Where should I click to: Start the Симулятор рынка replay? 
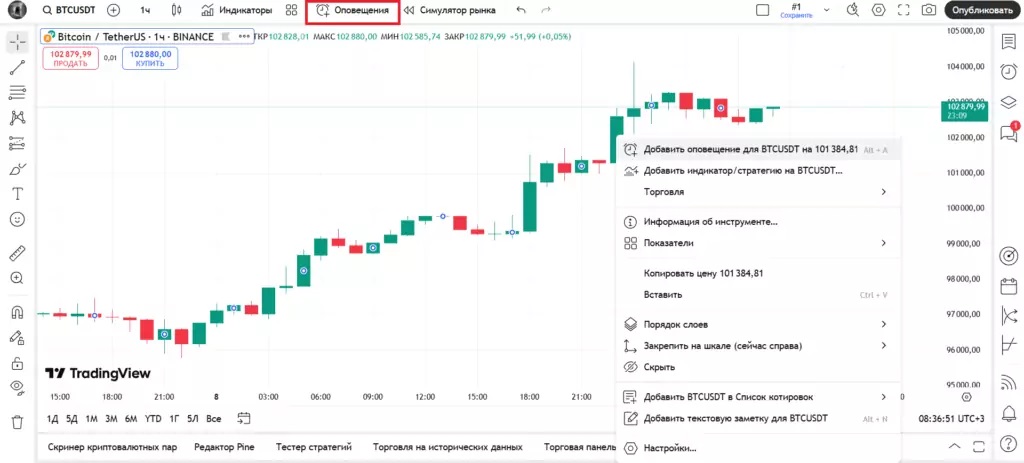coord(449,10)
